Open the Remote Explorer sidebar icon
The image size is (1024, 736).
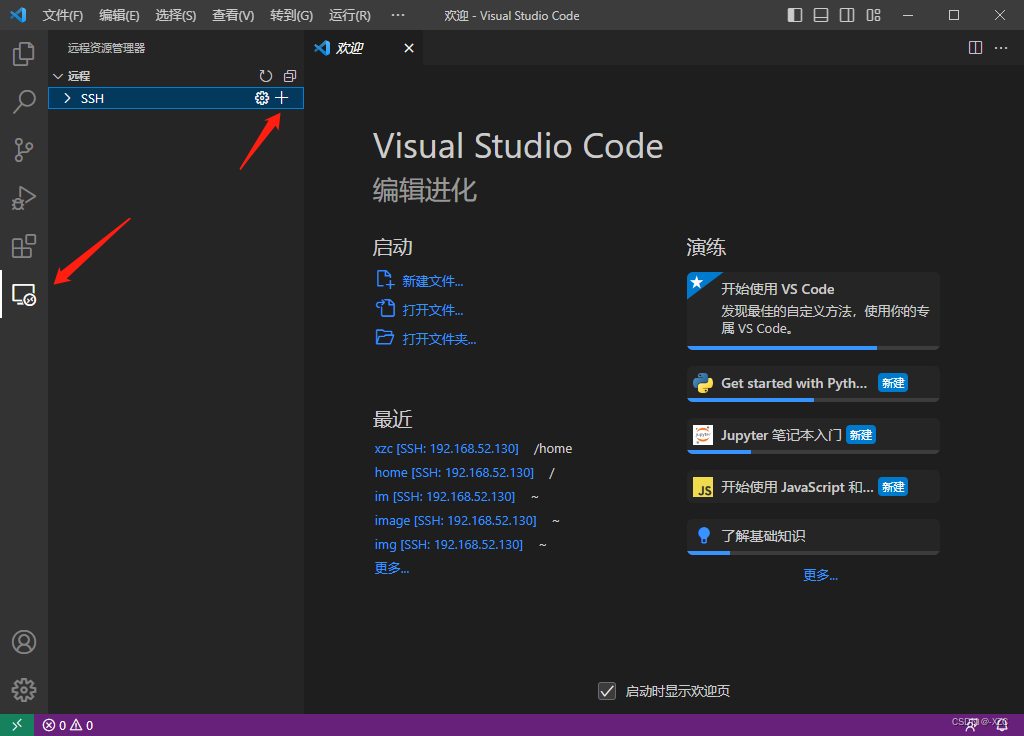23,294
